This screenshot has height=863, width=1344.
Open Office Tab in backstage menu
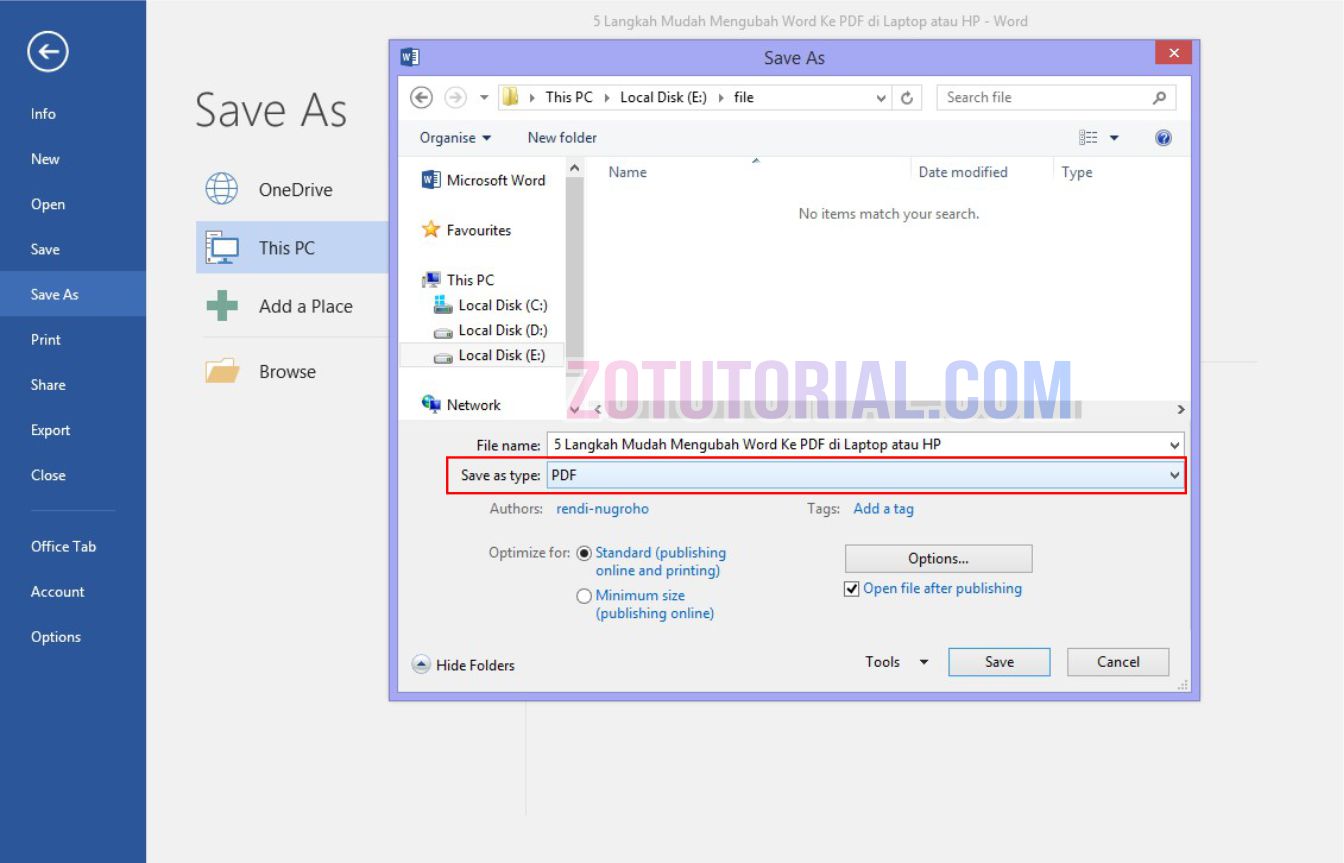[x=73, y=546]
